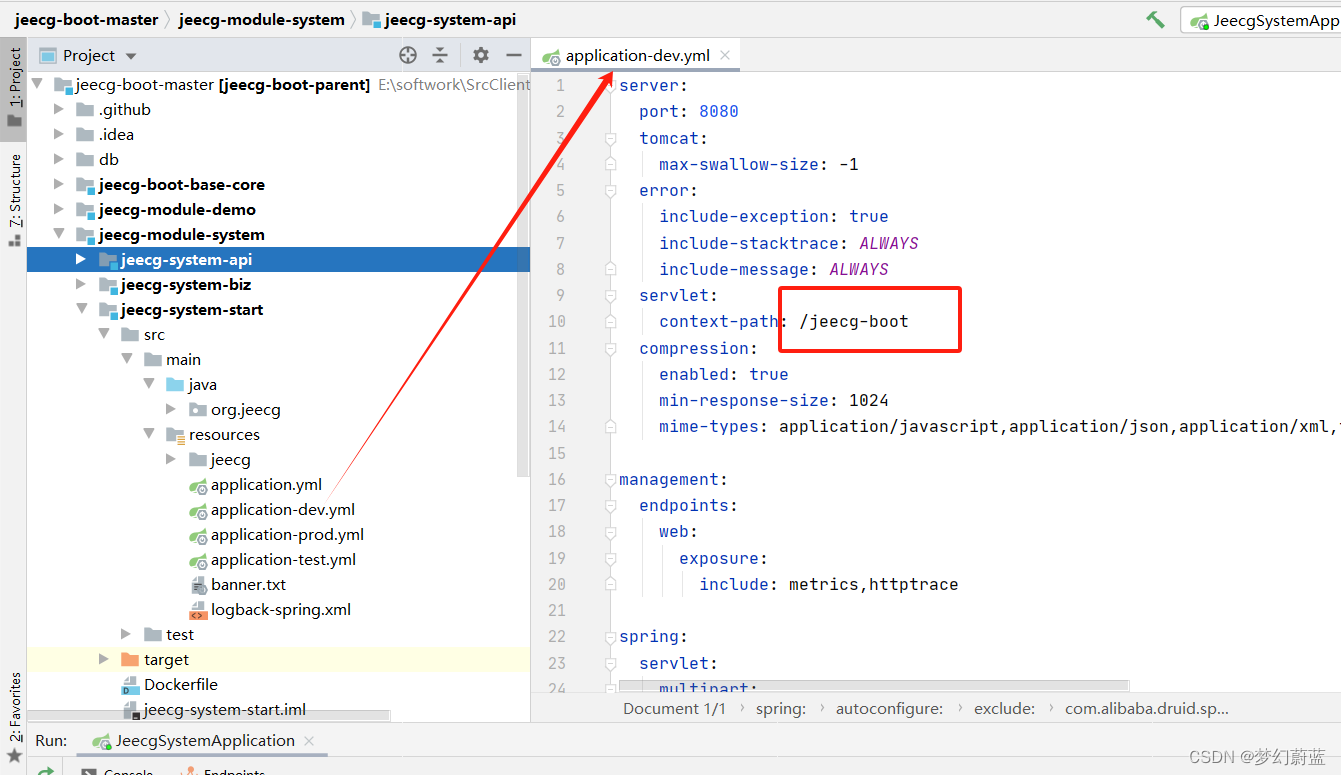The image size is (1341, 775).
Task: Click the locate-in-tree crosshair icon
Action: 408,55
